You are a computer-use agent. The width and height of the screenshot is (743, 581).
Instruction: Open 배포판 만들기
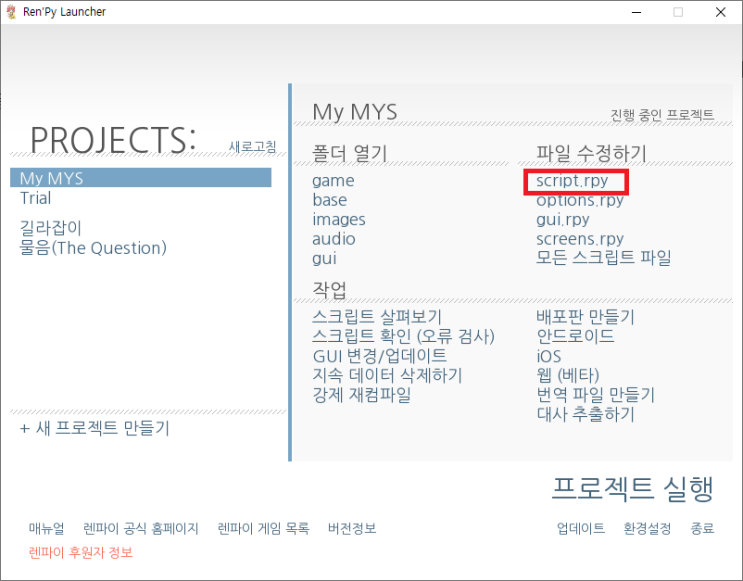tap(585, 317)
